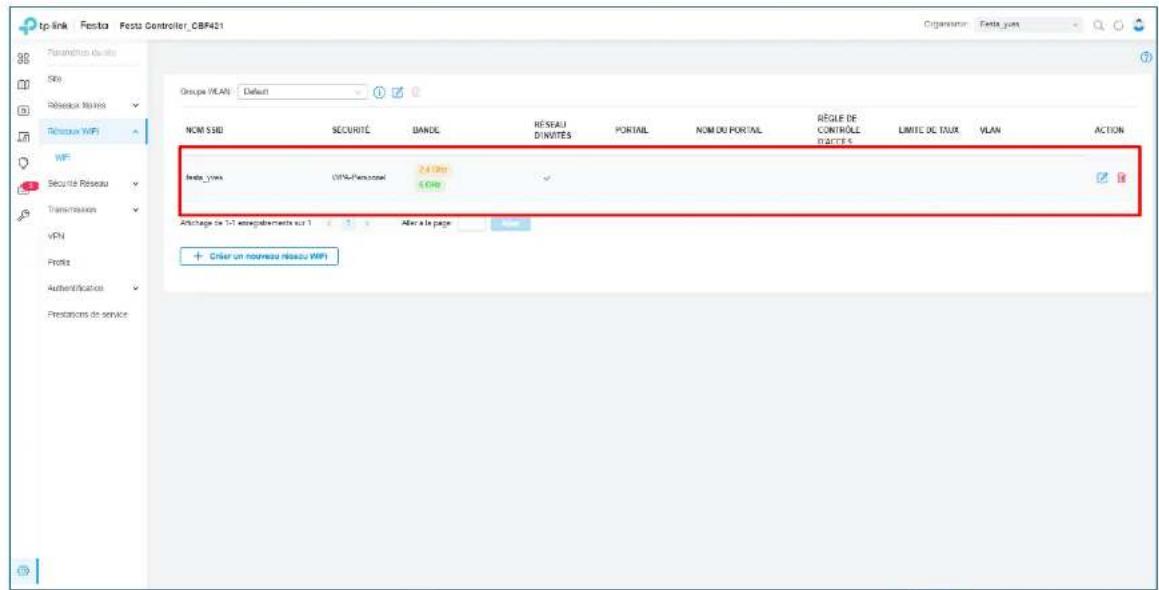1159x590 pixels.
Task: Open the Site settings menu item
Action: [54, 78]
